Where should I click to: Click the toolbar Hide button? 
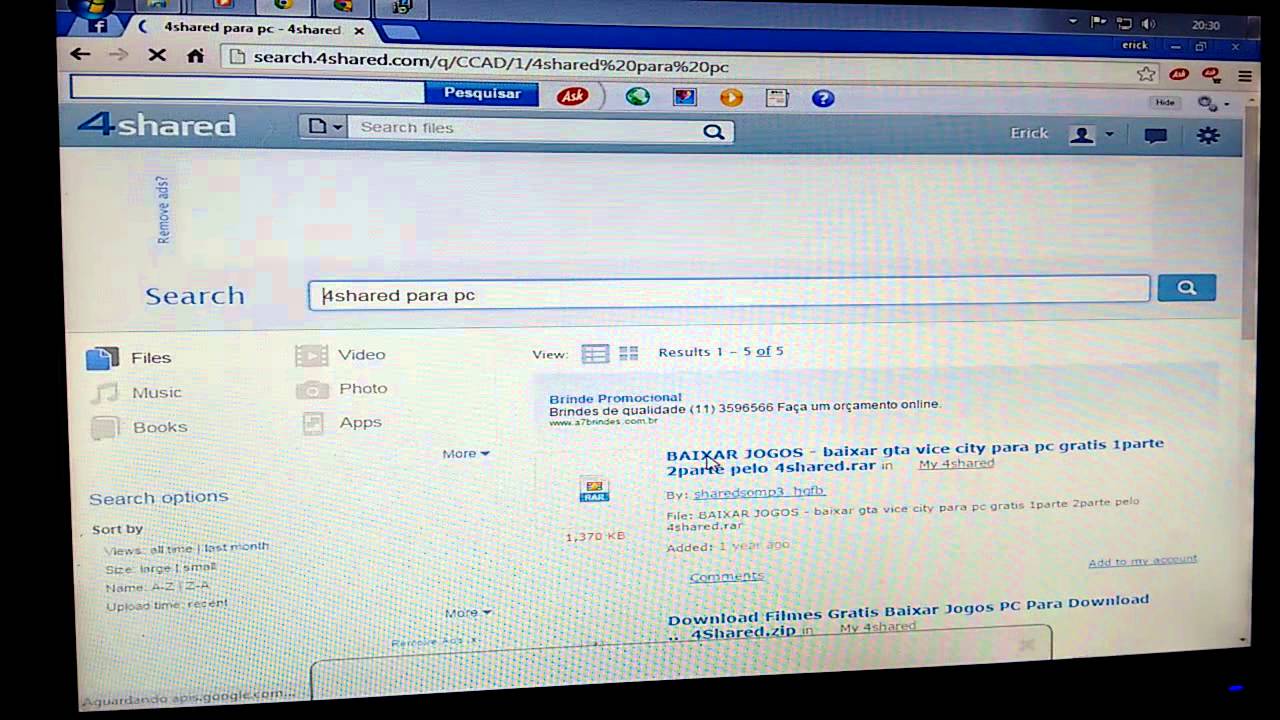click(1165, 102)
